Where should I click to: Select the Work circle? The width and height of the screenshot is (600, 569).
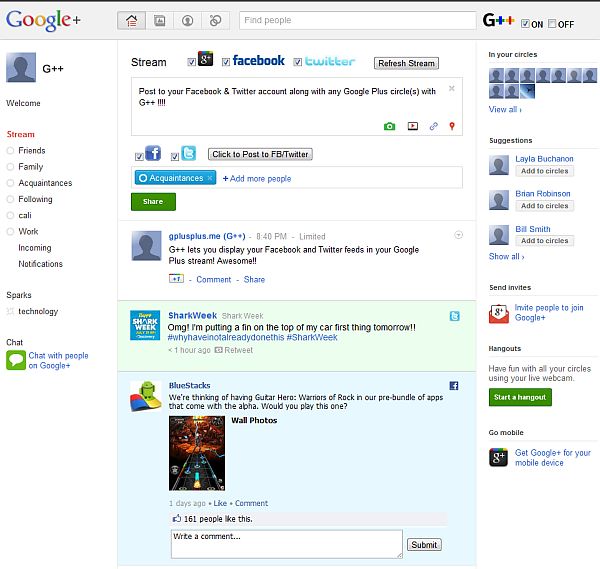pos(28,232)
